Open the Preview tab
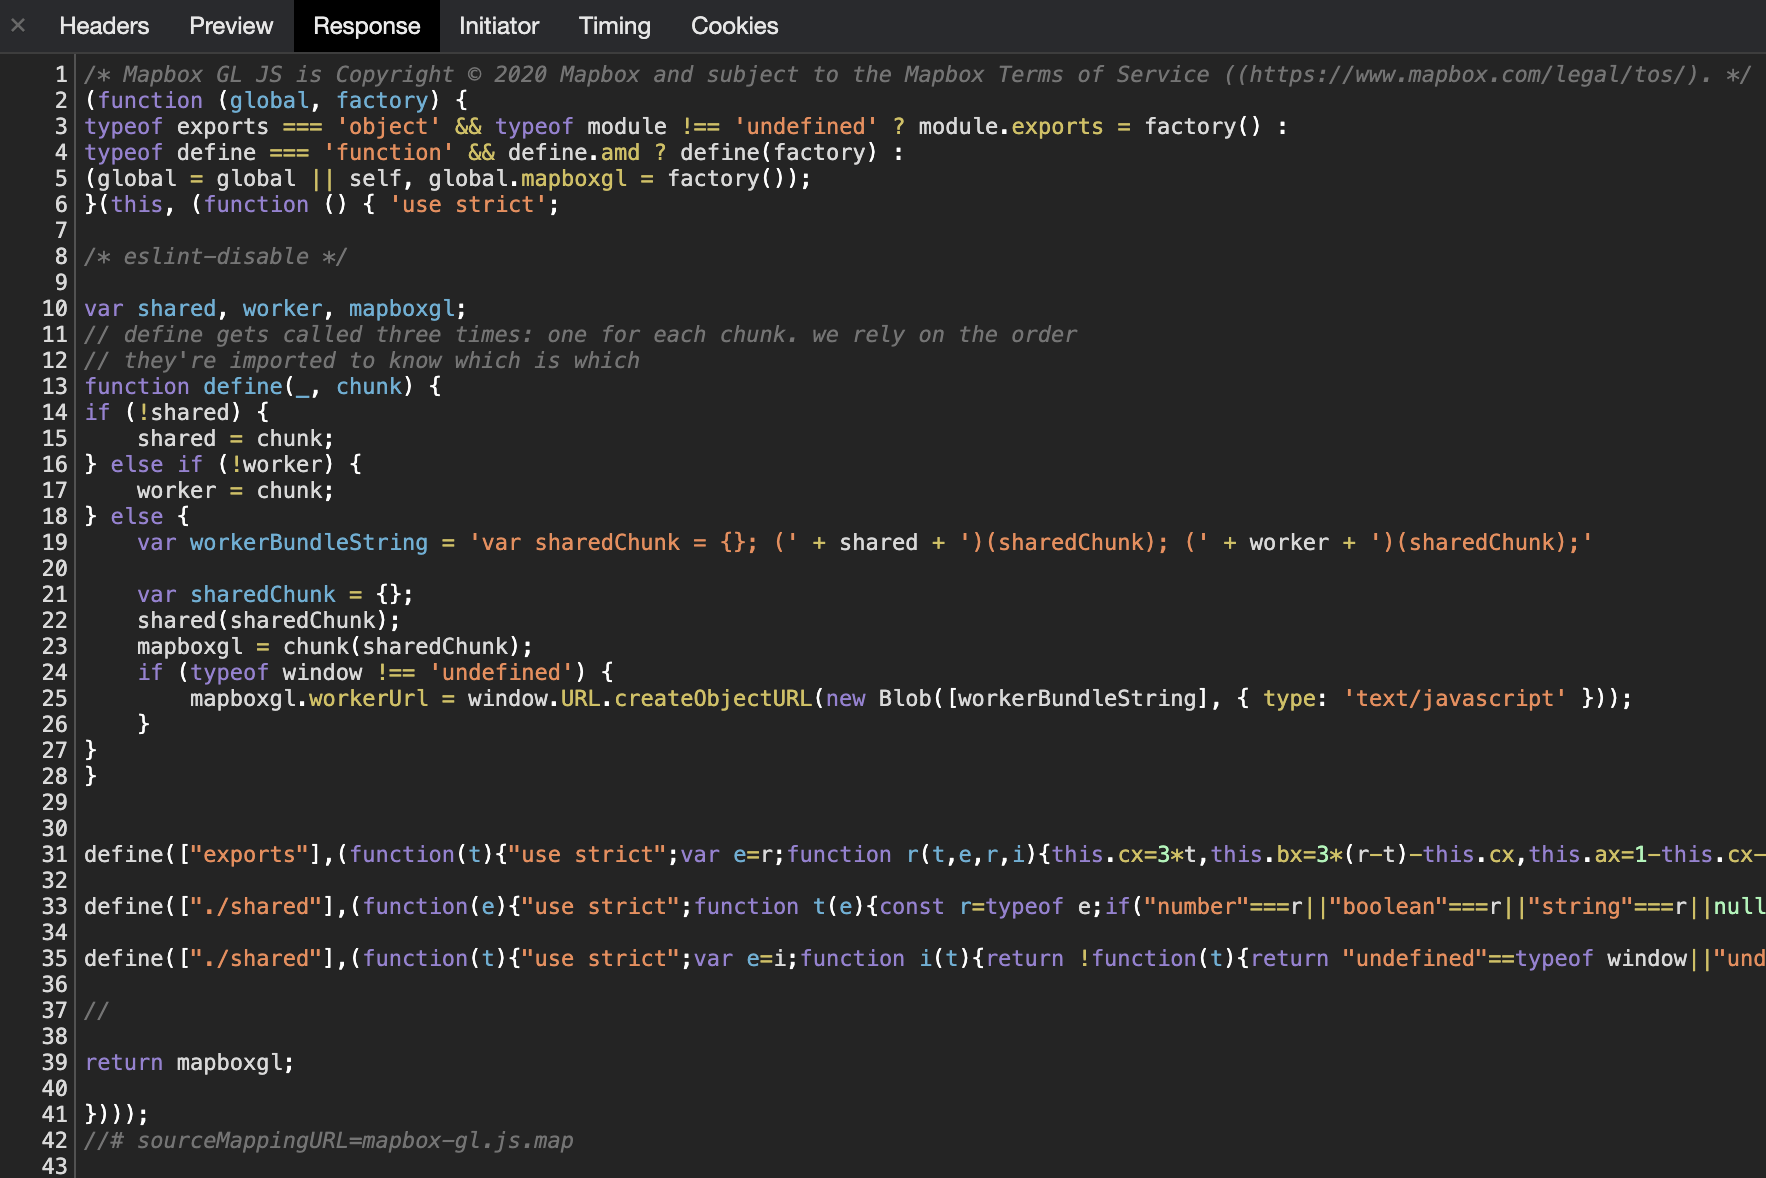 pos(231,26)
